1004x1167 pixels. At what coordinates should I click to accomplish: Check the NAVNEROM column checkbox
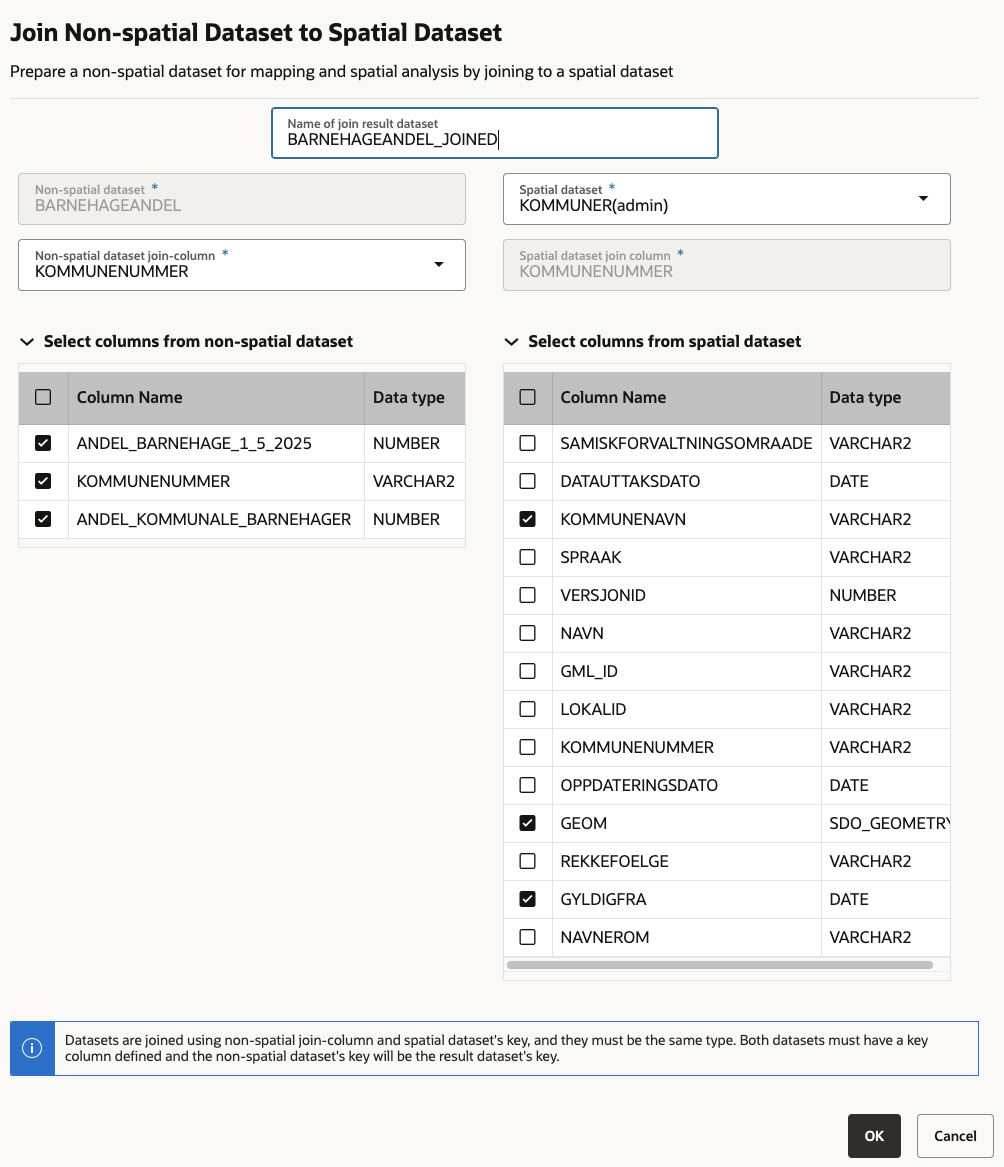tap(528, 937)
